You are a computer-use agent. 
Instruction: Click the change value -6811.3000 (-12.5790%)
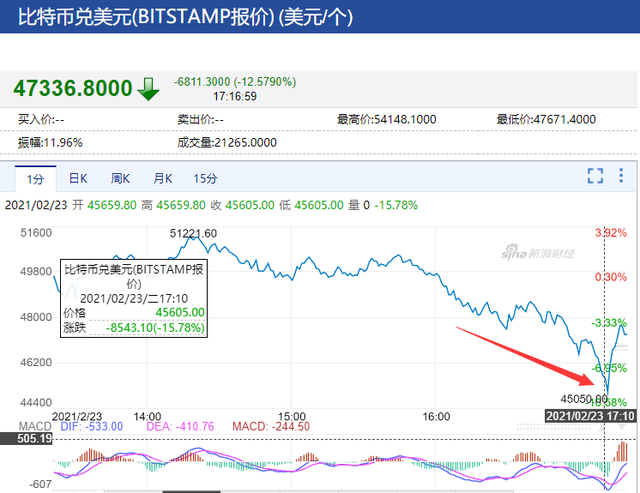[x=235, y=82]
